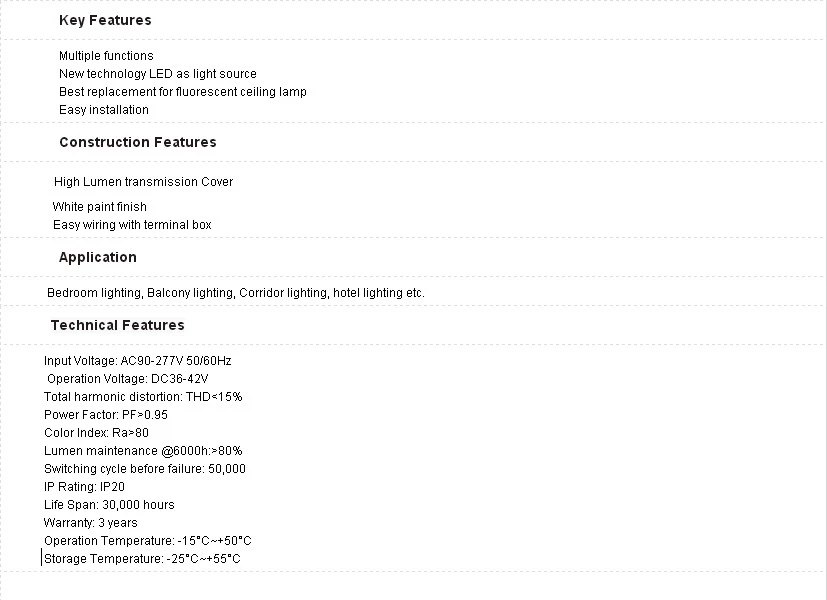Click the Lumen maintenance line
The width and height of the screenshot is (827, 600).
pos(143,451)
